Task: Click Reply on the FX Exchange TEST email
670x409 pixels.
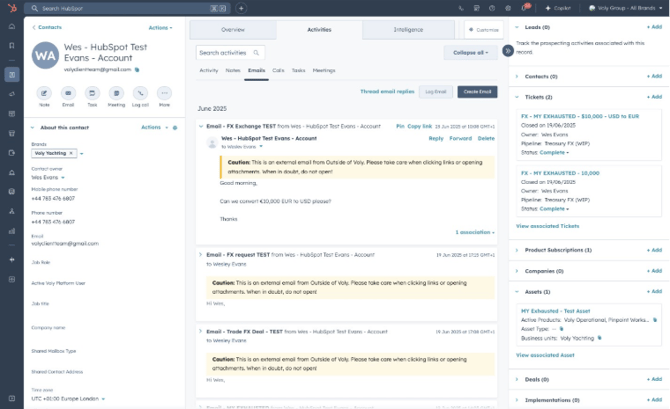Action: coord(436,138)
